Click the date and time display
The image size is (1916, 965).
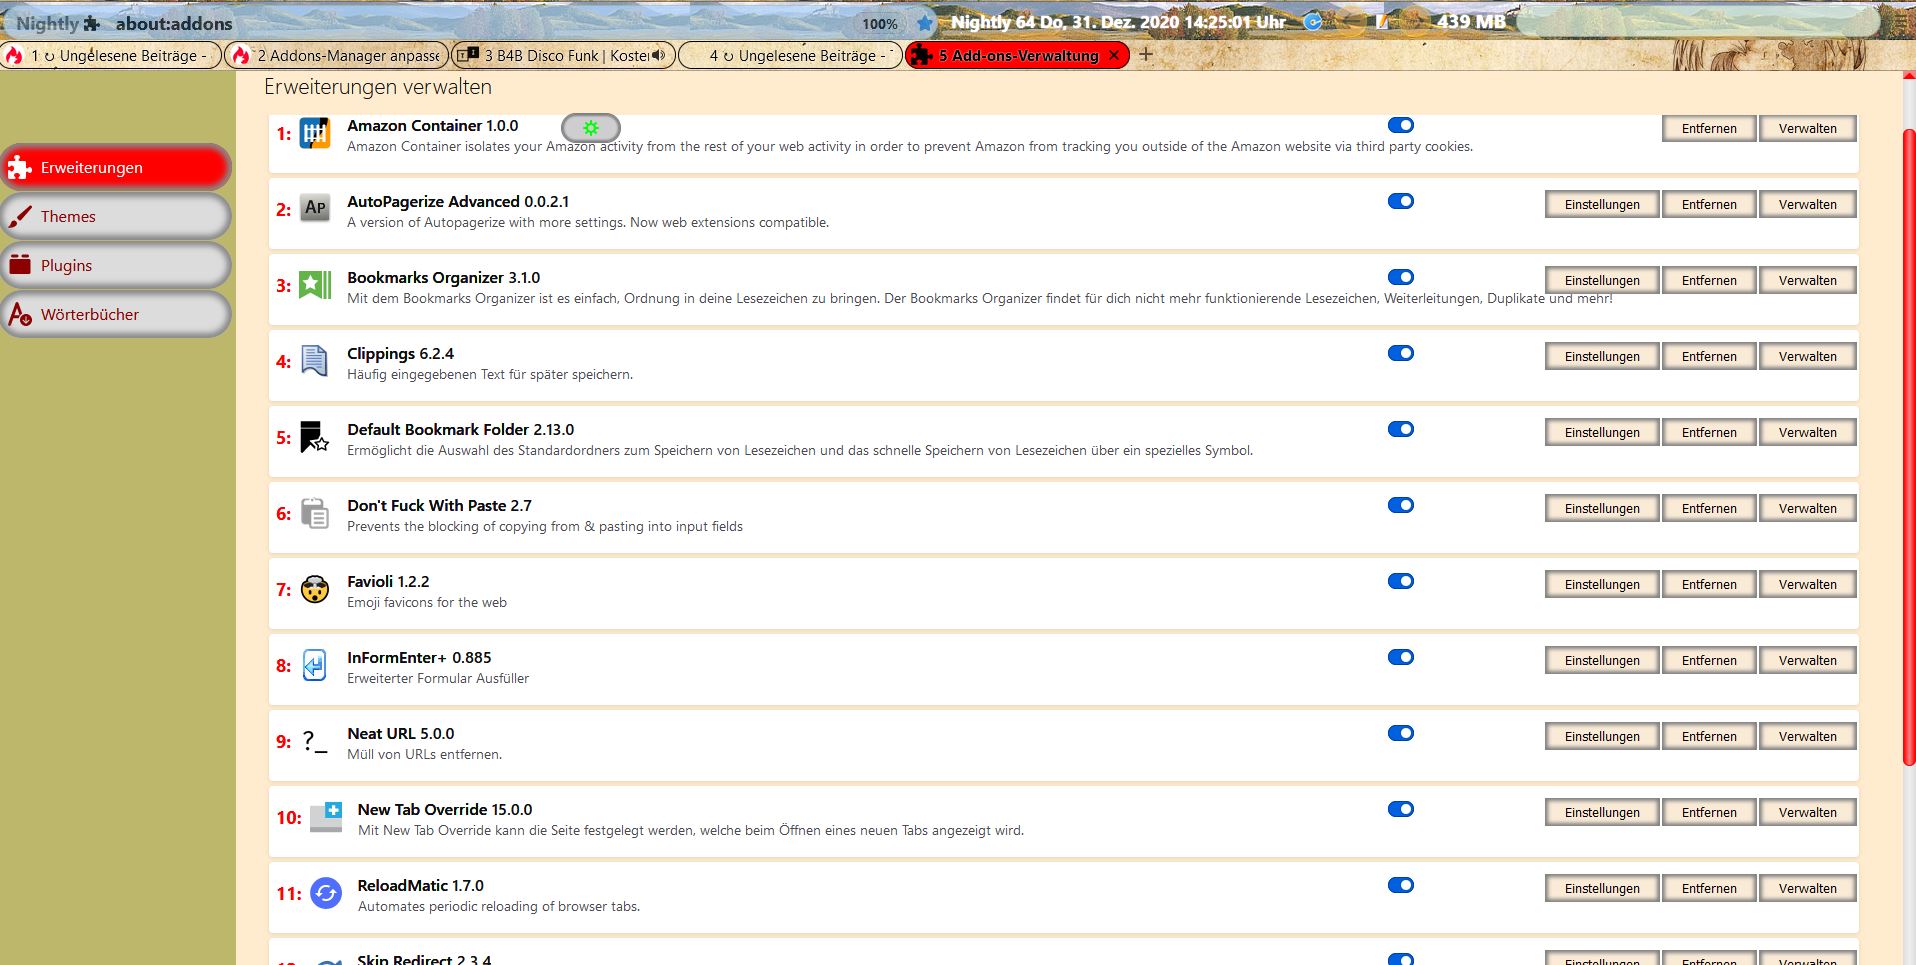(1118, 22)
